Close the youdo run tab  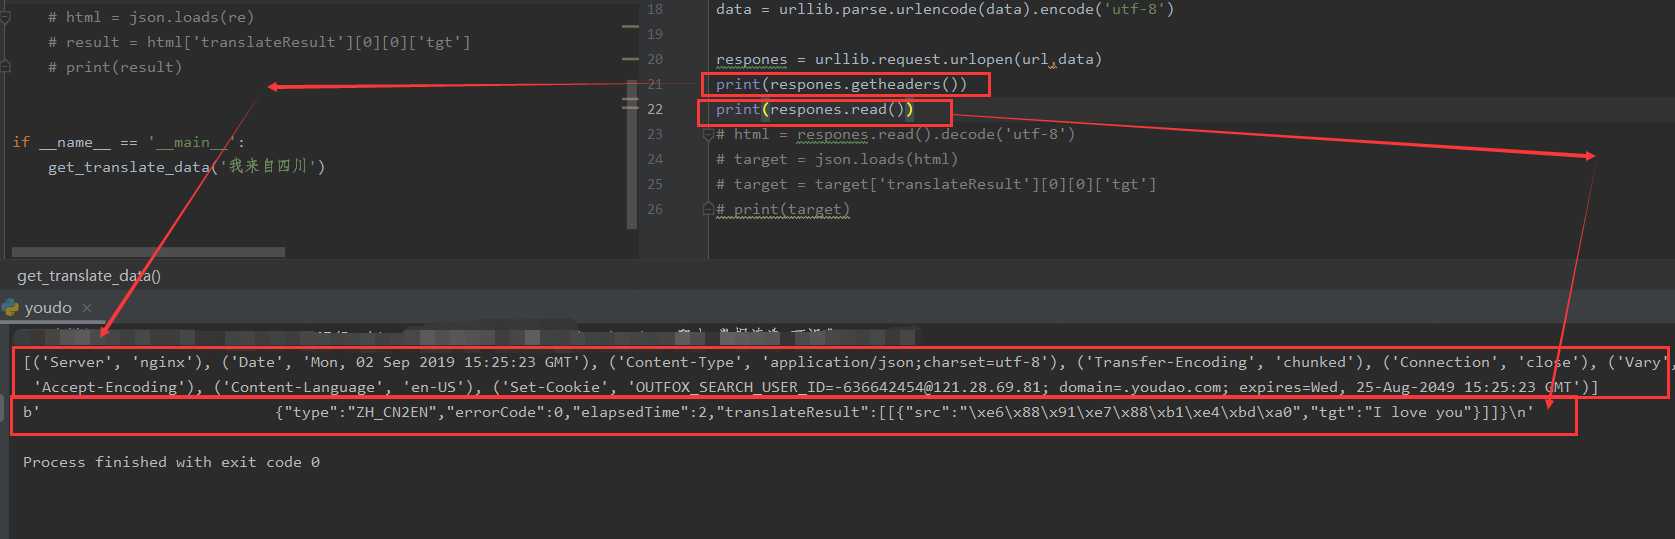(87, 308)
